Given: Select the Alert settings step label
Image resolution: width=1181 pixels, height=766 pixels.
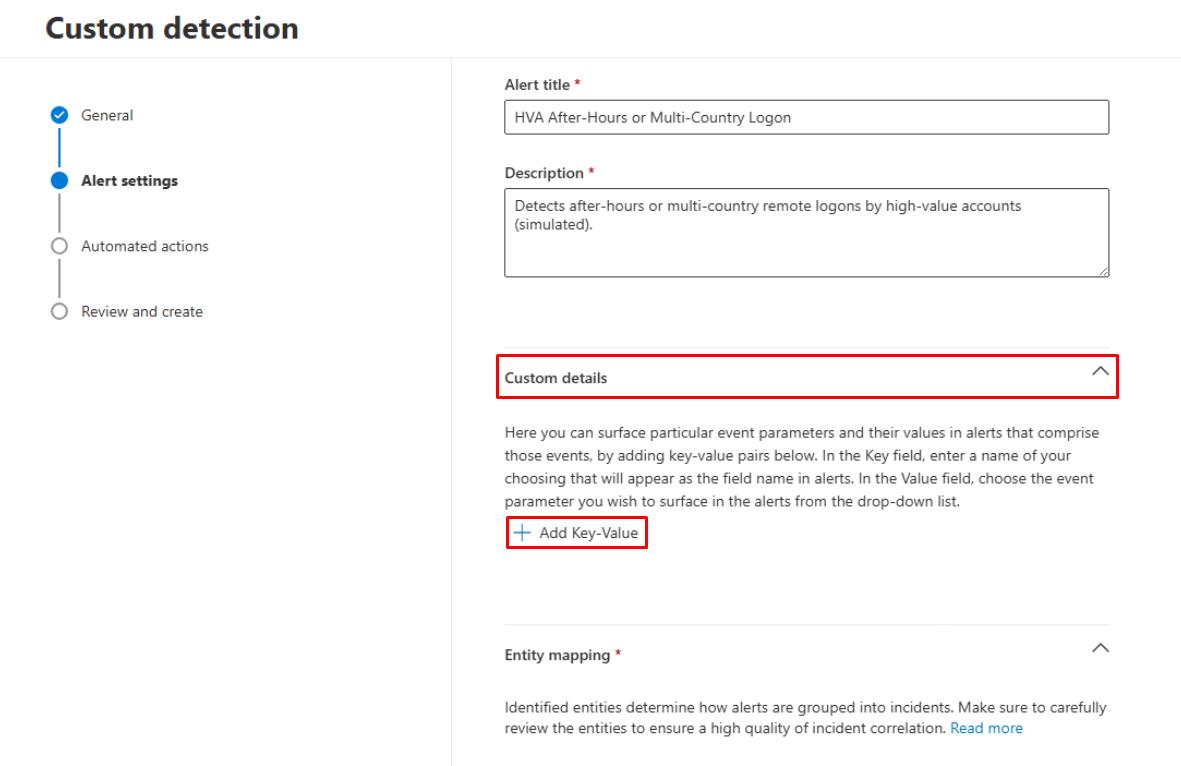Looking at the screenshot, I should pos(129,181).
